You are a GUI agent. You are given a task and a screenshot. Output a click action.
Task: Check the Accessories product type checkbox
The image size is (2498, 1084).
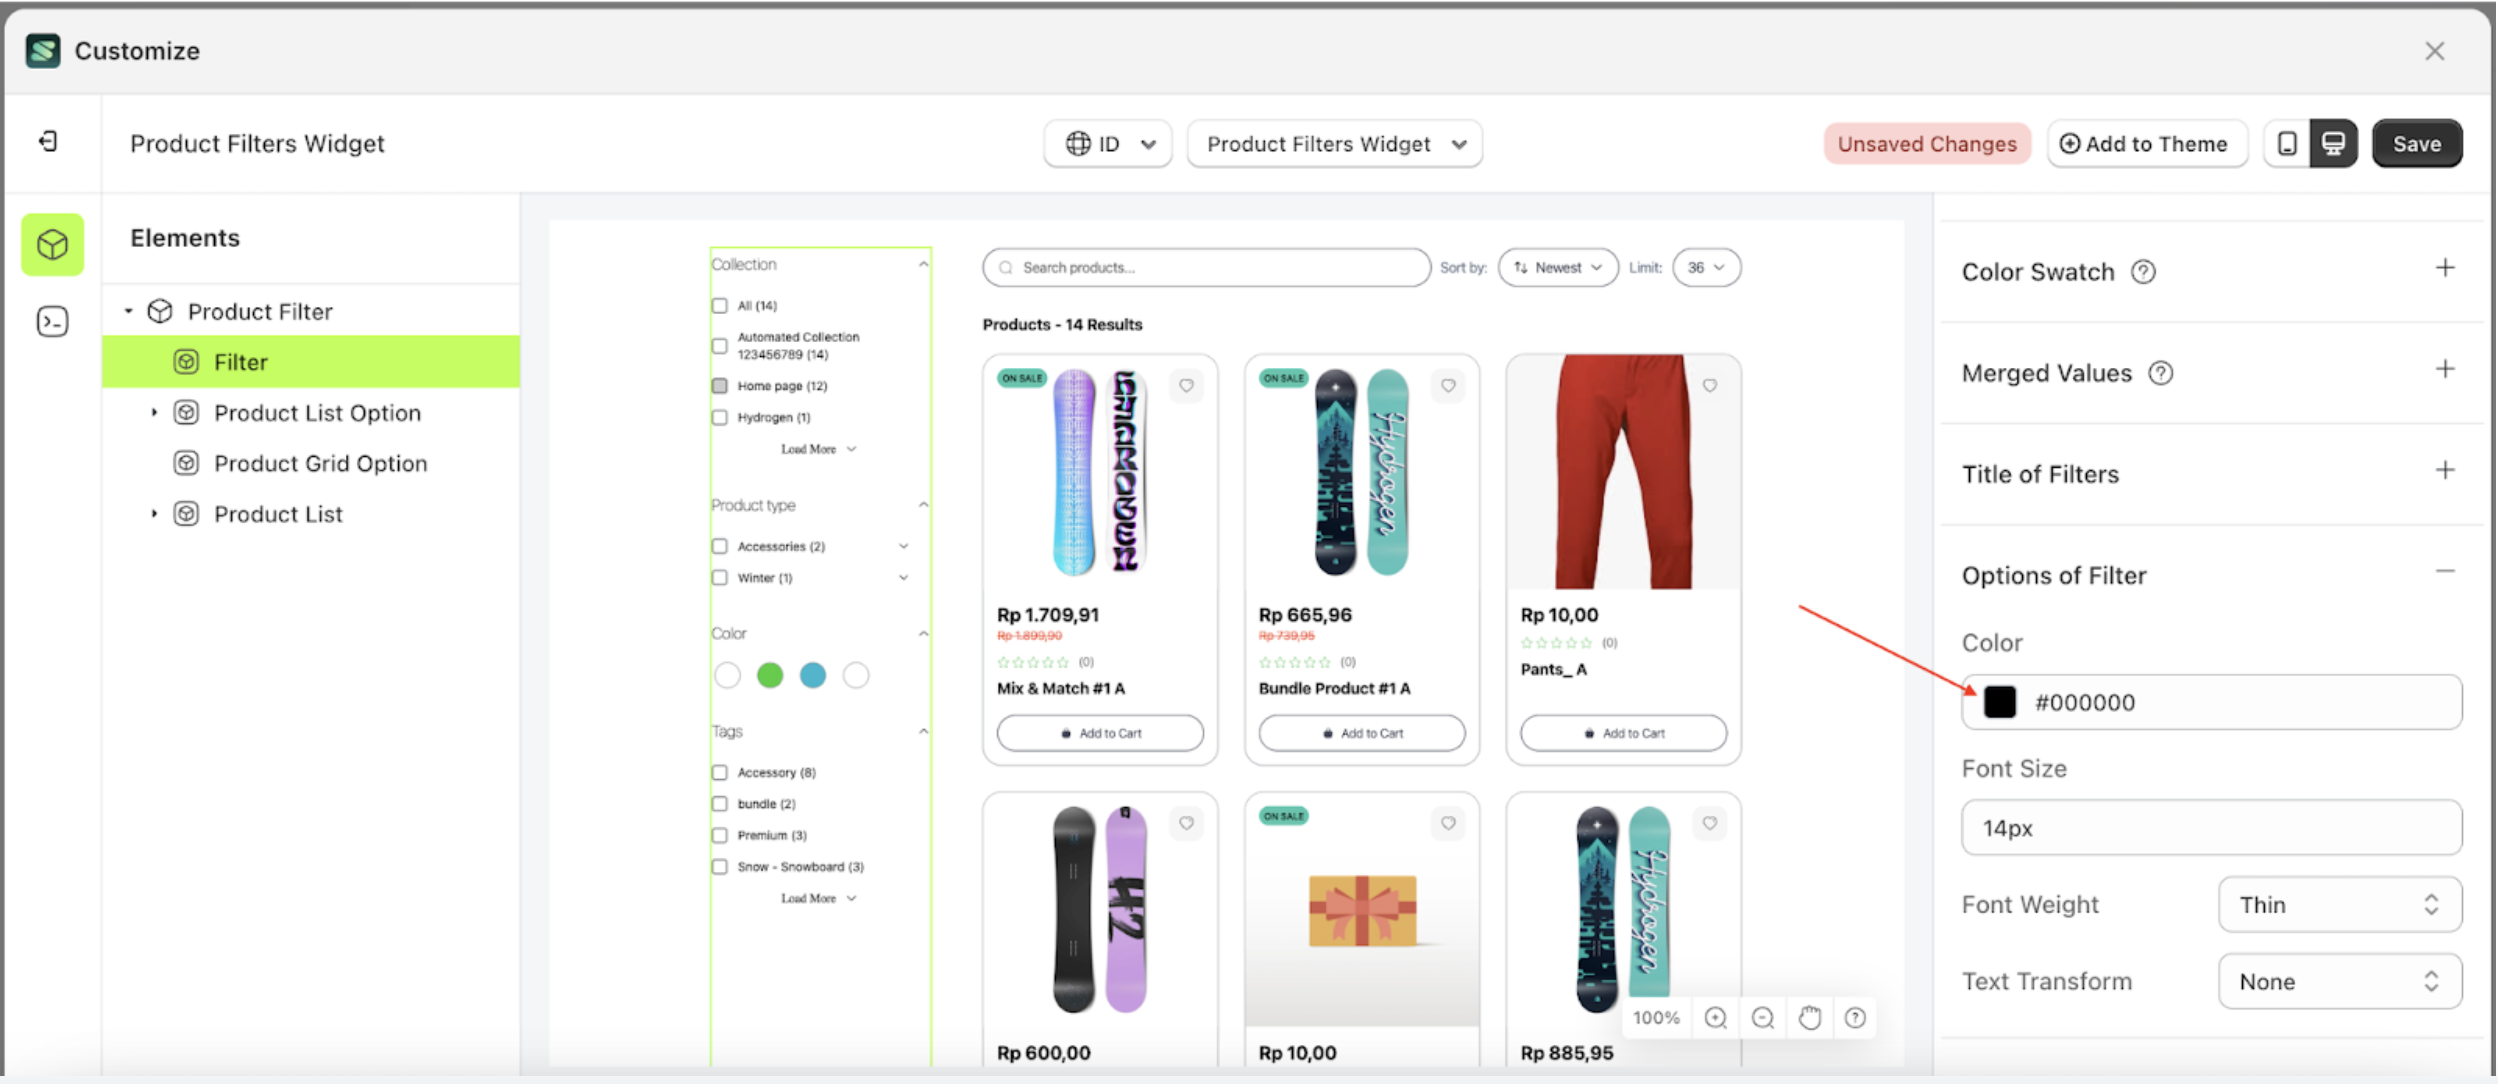(719, 546)
